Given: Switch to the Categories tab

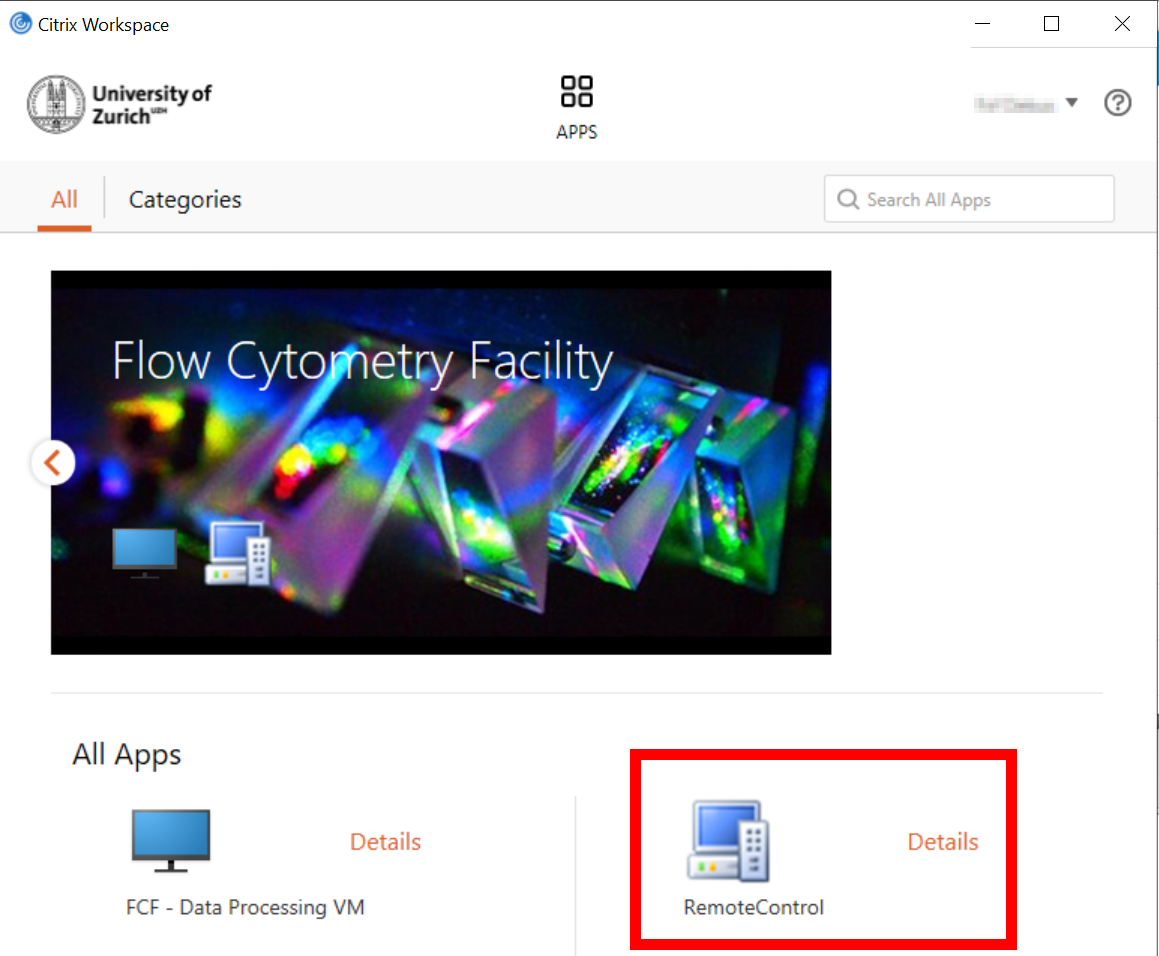Looking at the screenshot, I should 185,200.
